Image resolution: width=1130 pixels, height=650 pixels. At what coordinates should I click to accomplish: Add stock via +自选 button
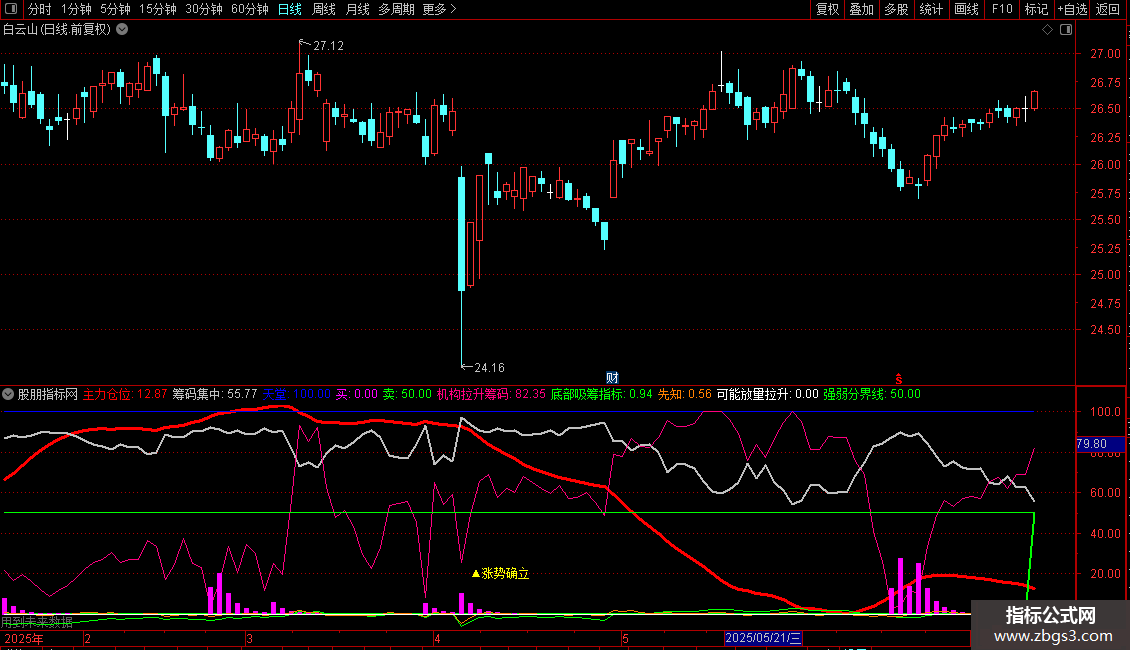point(1072,9)
